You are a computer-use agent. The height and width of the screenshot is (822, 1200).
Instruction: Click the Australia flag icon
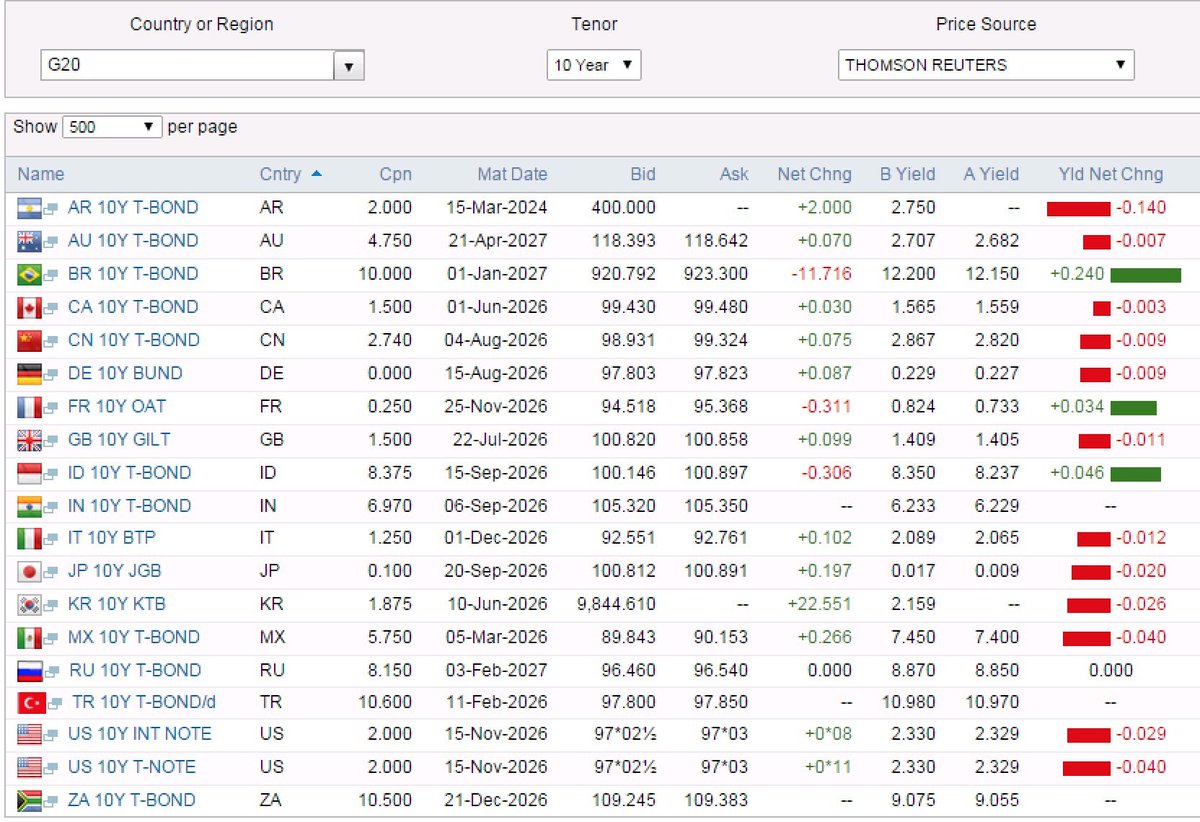click(x=29, y=241)
